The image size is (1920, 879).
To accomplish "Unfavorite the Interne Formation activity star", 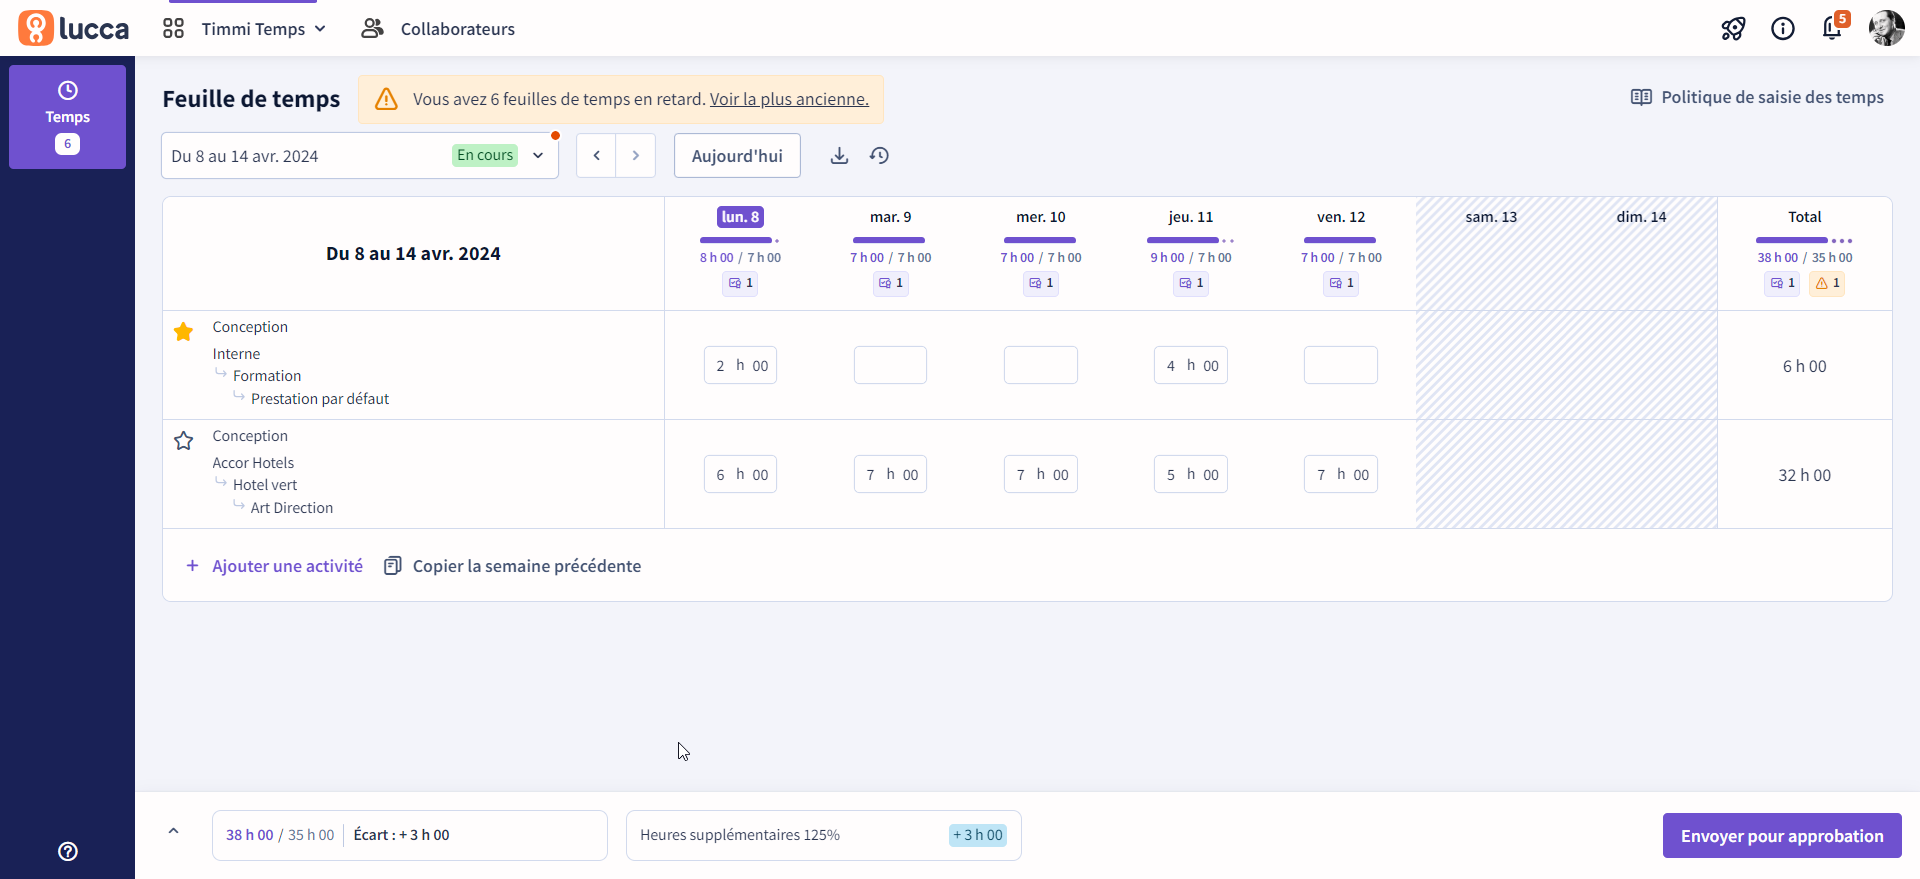I will pos(184,332).
